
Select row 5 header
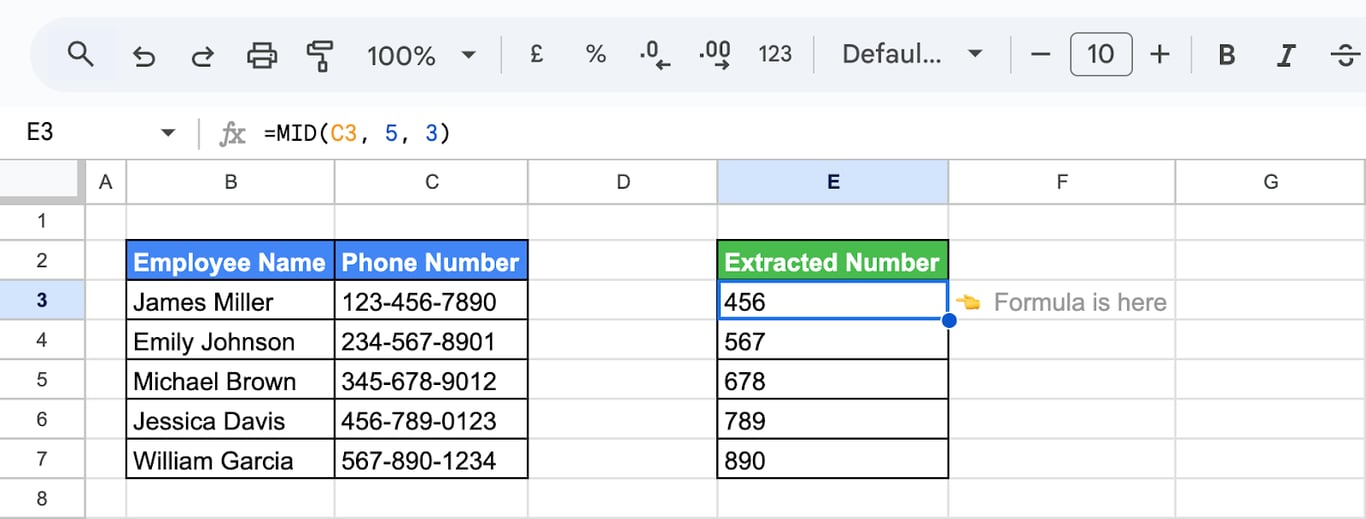pos(41,380)
